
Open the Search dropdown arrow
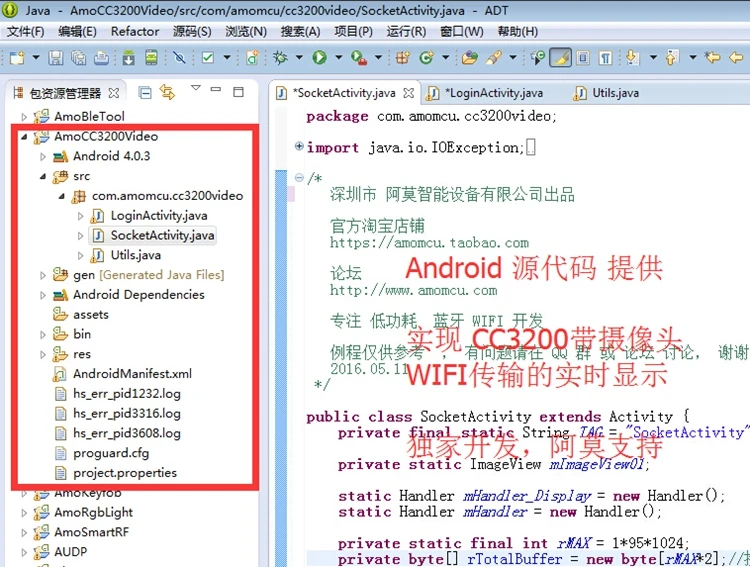click(x=513, y=58)
